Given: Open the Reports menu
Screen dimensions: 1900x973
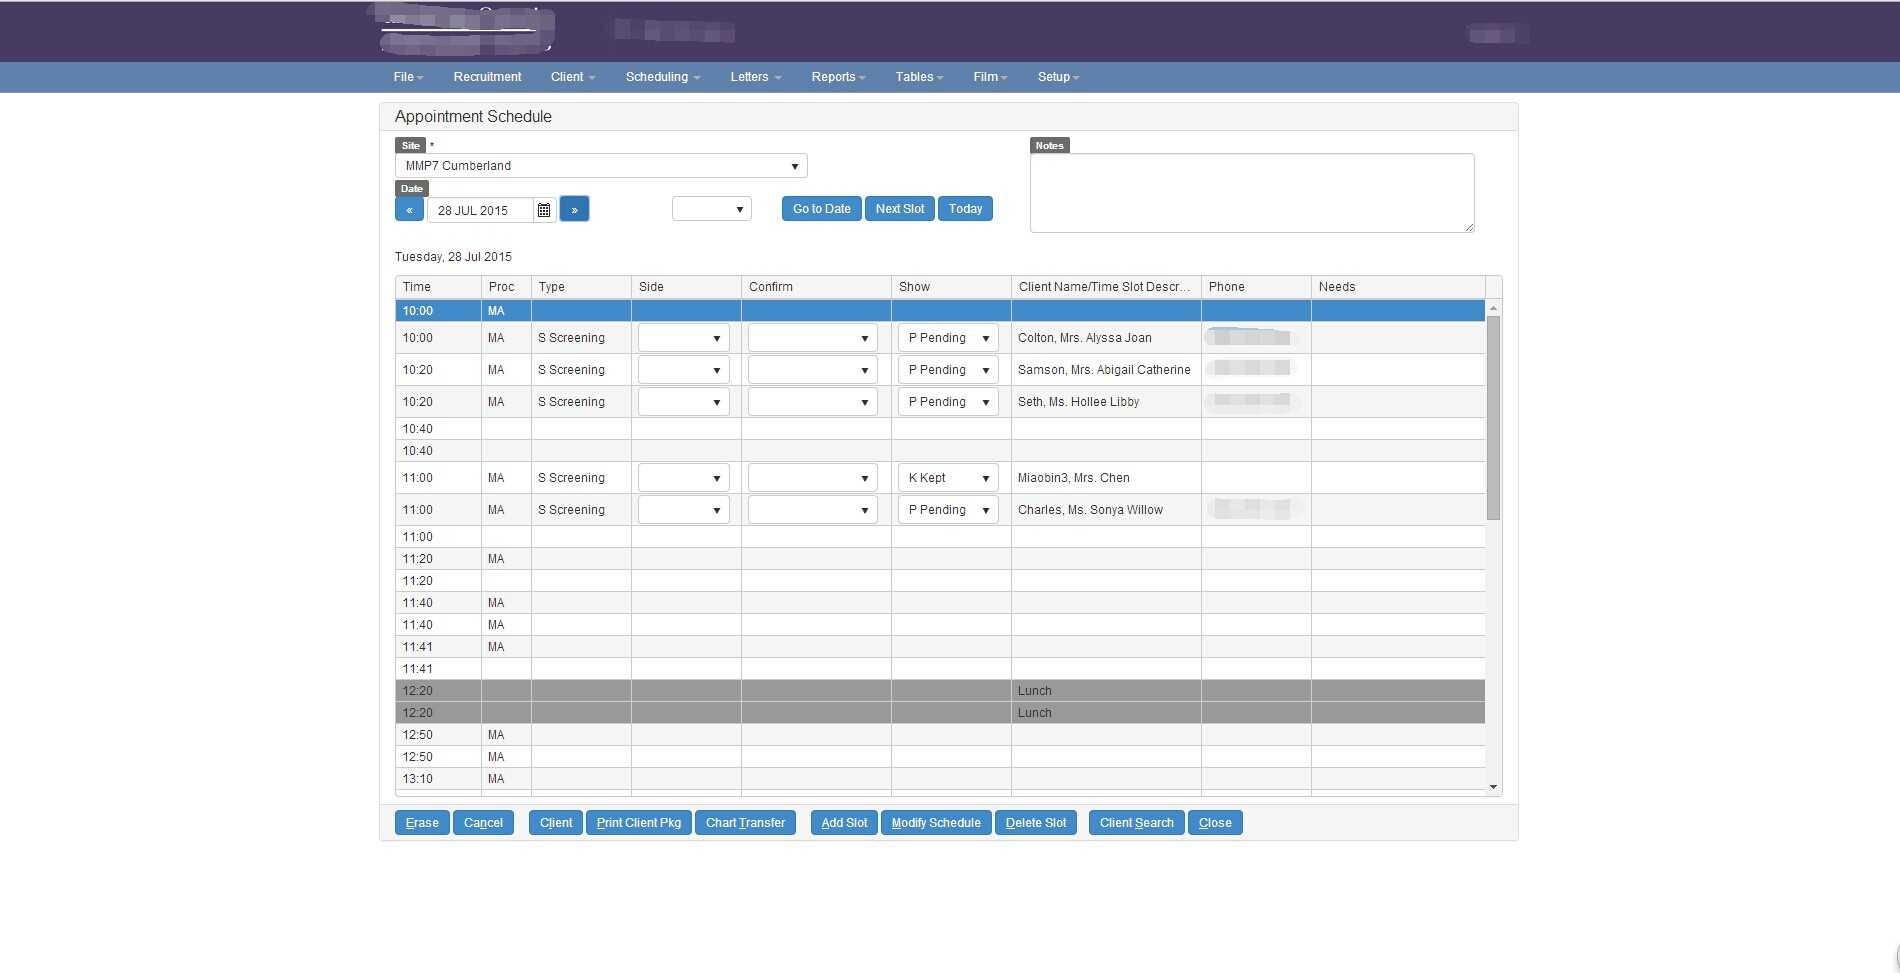Looking at the screenshot, I should coord(838,77).
